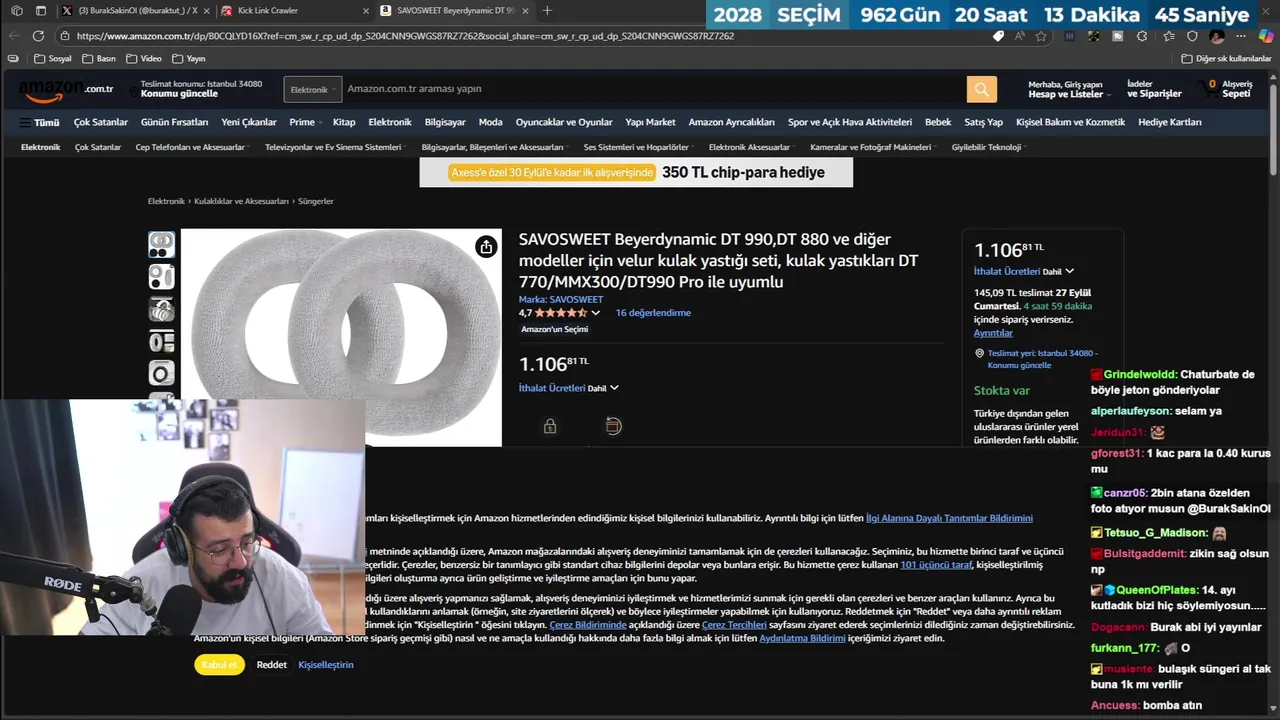The height and width of the screenshot is (720, 1280).
Task: Open Yeni Çıkanlar in main nav
Action: coord(249,122)
